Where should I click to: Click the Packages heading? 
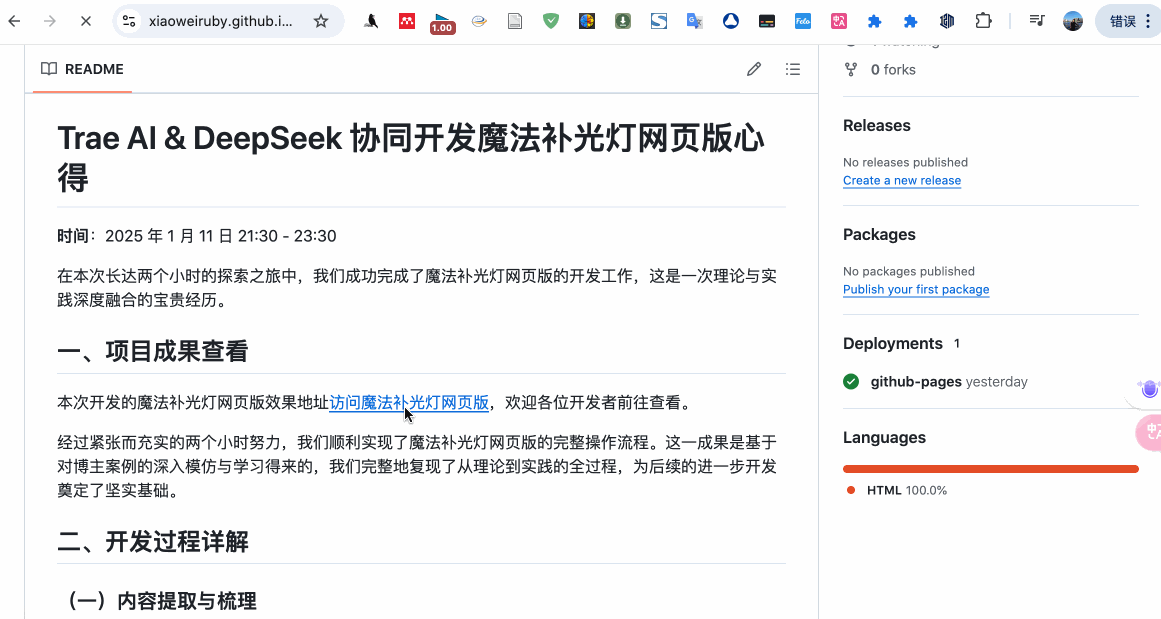879,235
